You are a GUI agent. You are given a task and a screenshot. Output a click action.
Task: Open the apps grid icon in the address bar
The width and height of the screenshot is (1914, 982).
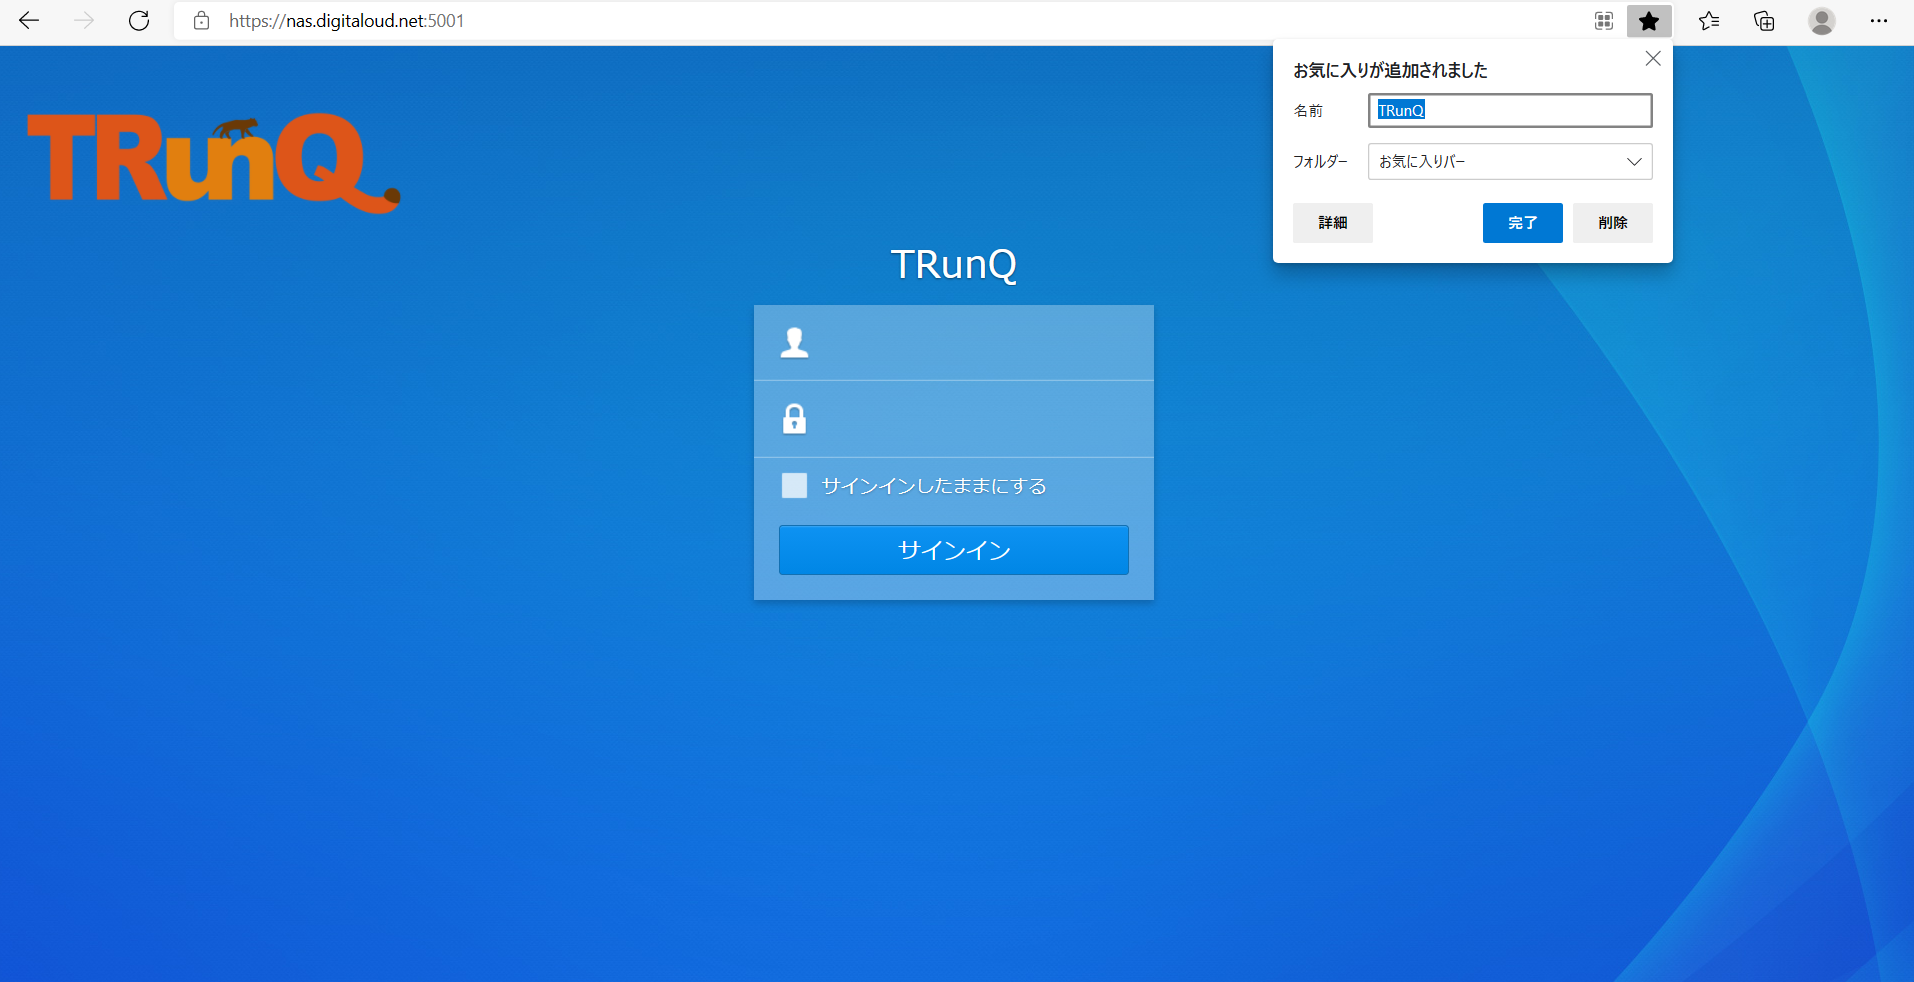pyautogui.click(x=1604, y=21)
